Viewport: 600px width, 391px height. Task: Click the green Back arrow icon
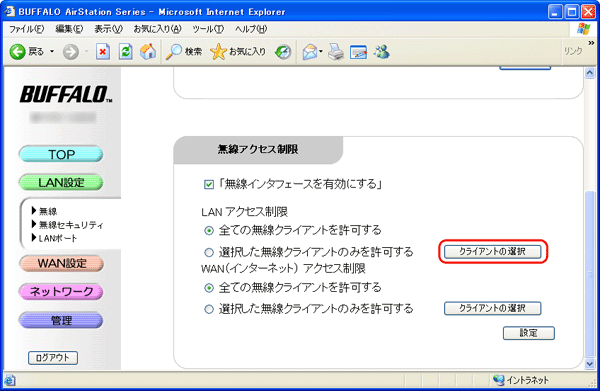coord(17,52)
